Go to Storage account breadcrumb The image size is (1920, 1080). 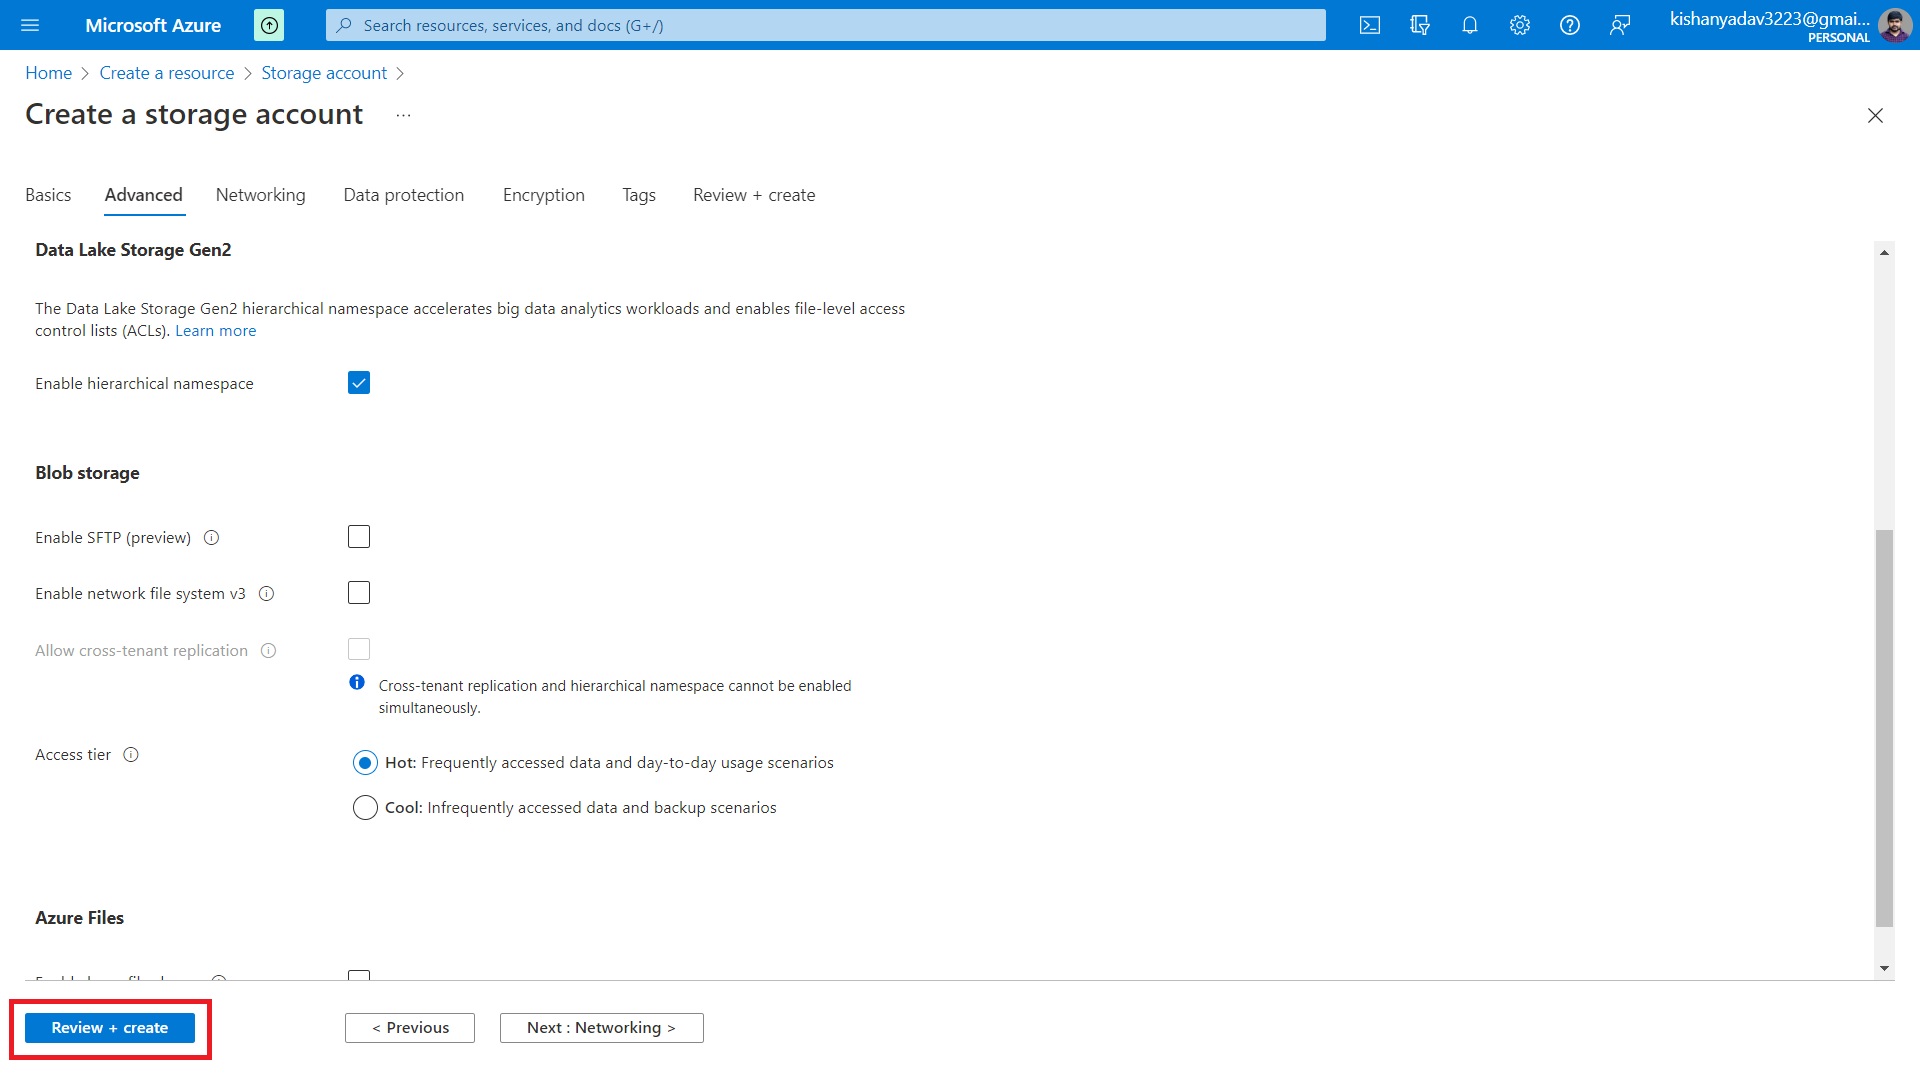tap(324, 73)
